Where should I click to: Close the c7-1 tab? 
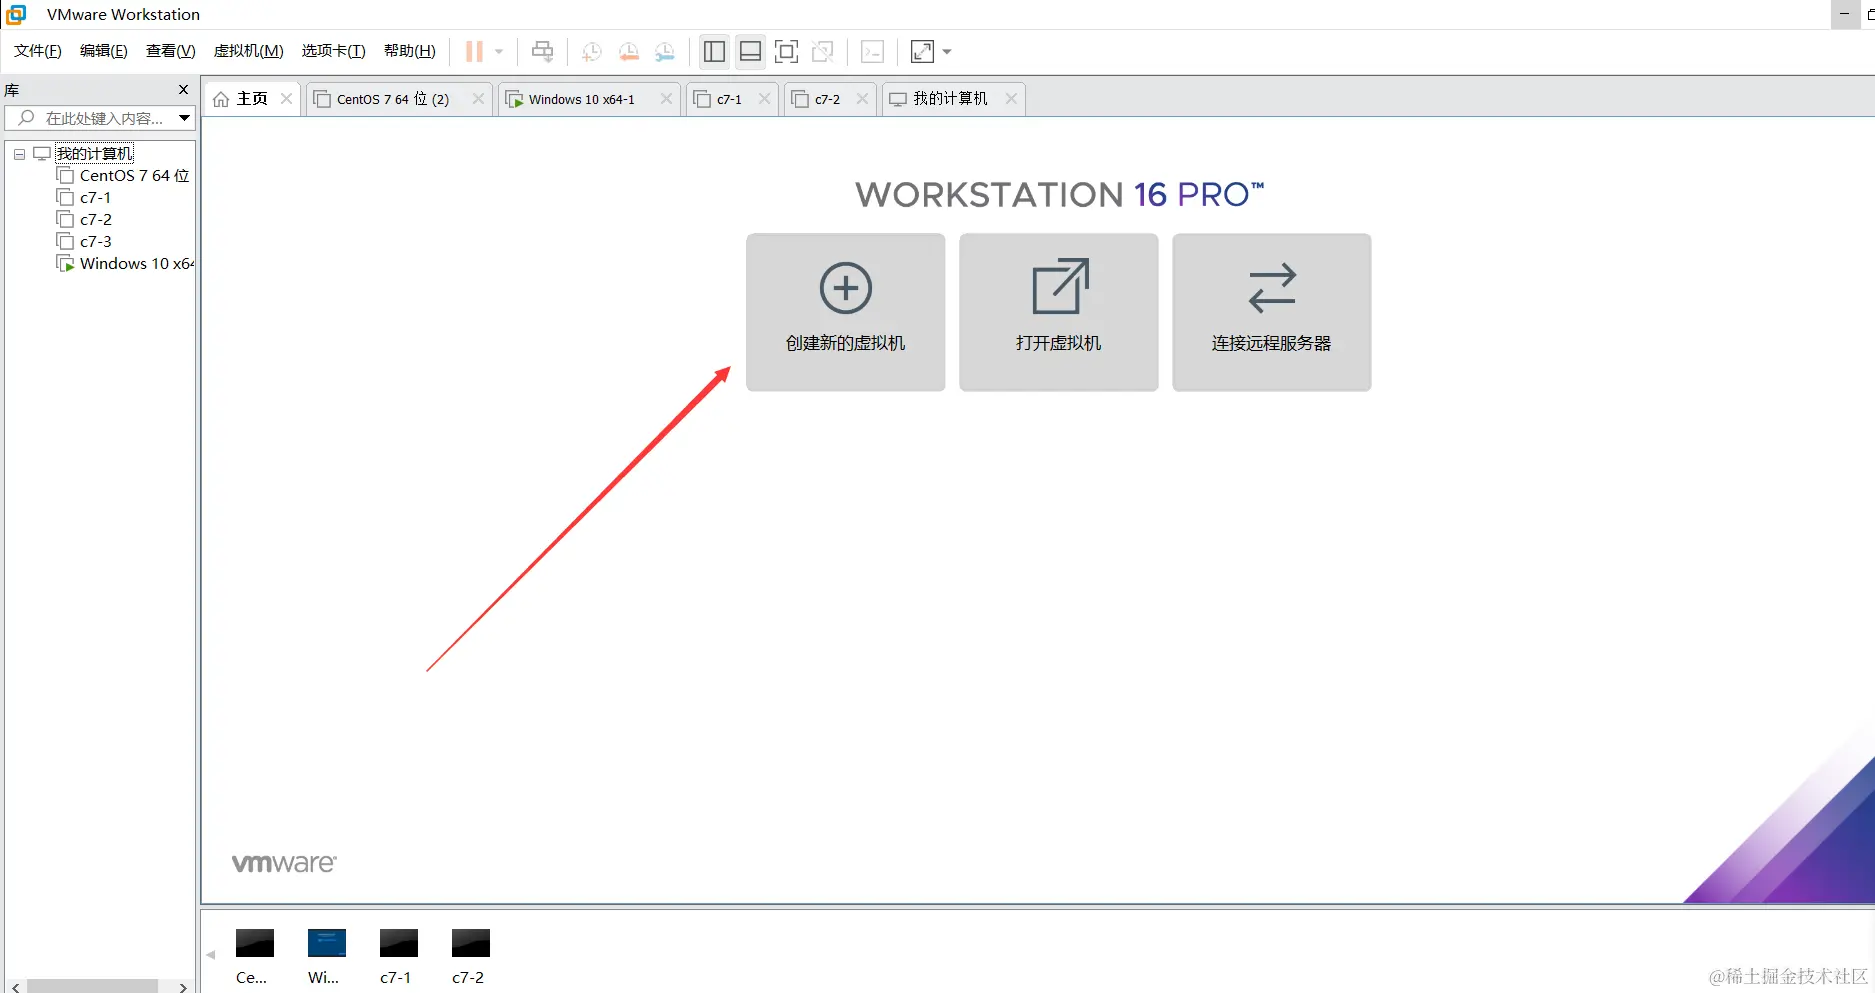click(x=764, y=98)
